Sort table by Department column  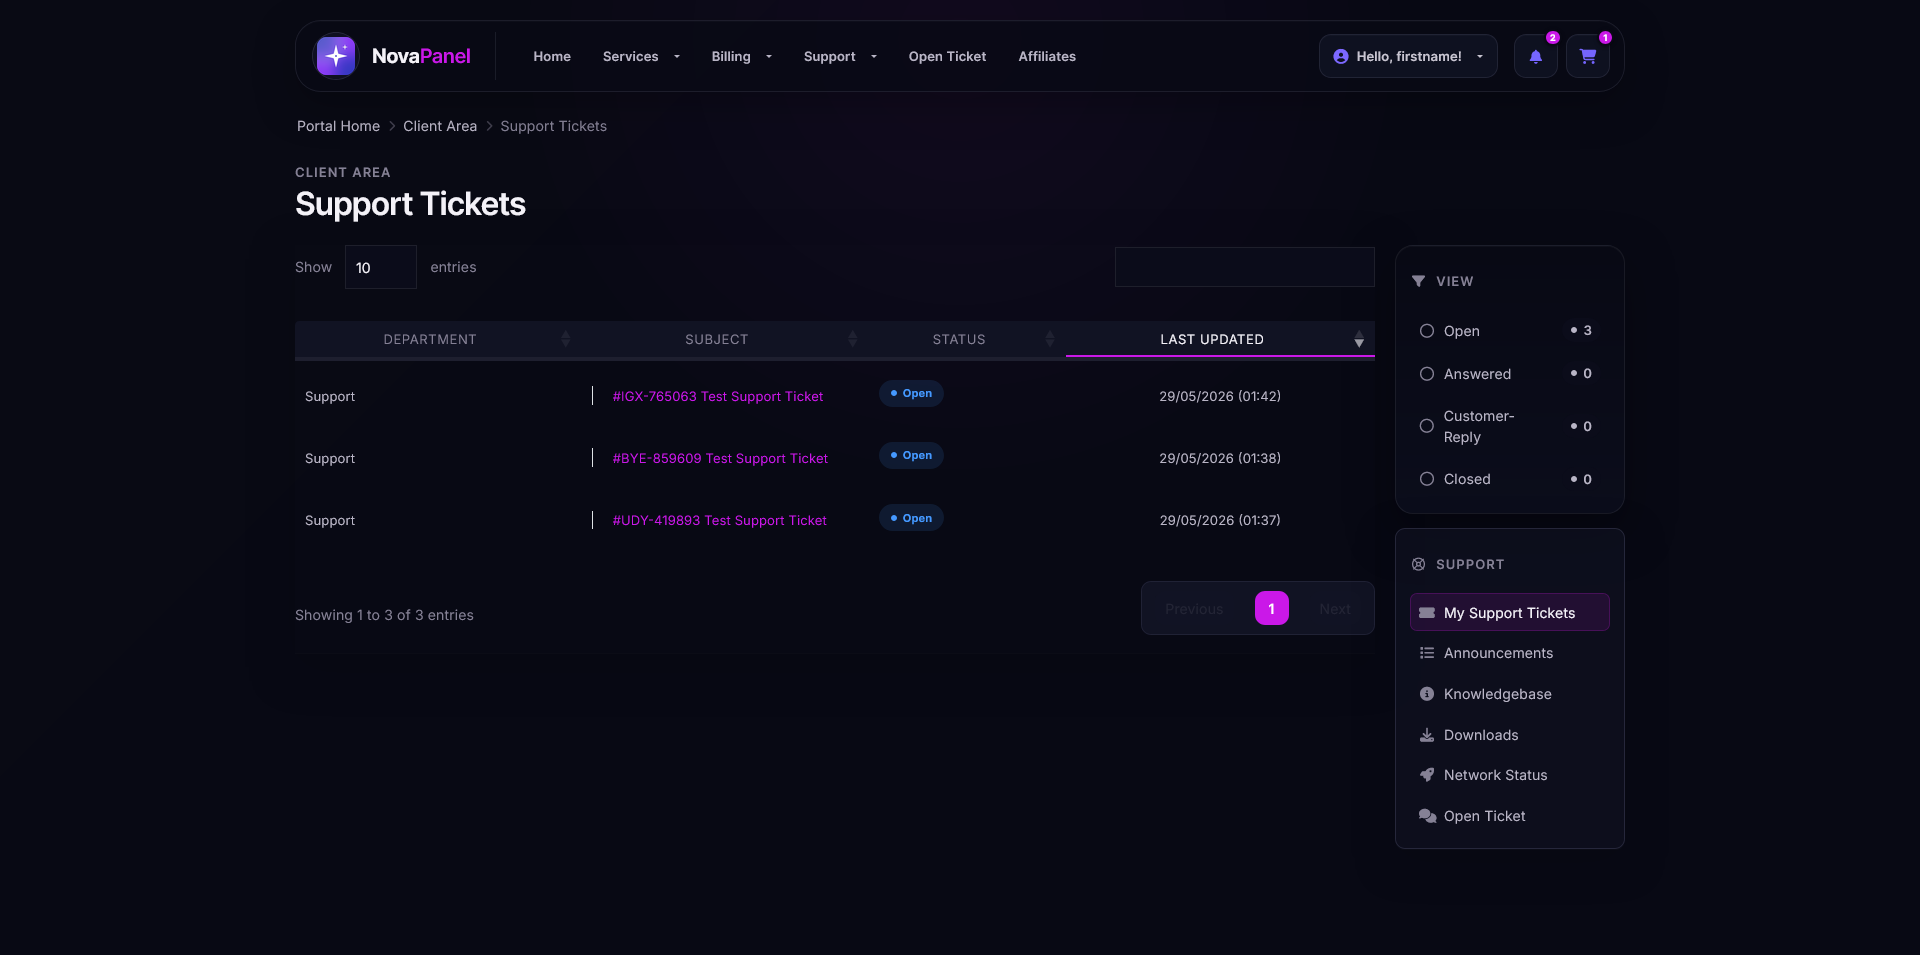point(430,339)
